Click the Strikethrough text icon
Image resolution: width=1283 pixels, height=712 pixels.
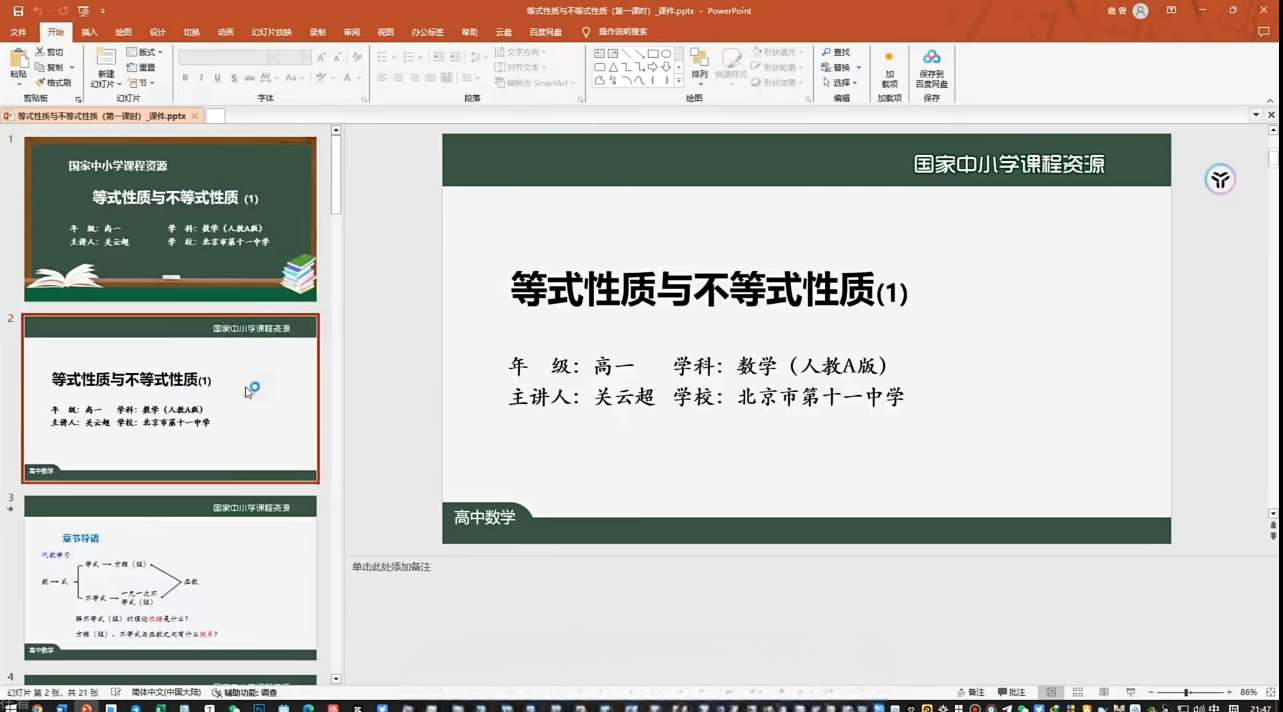click(251, 76)
